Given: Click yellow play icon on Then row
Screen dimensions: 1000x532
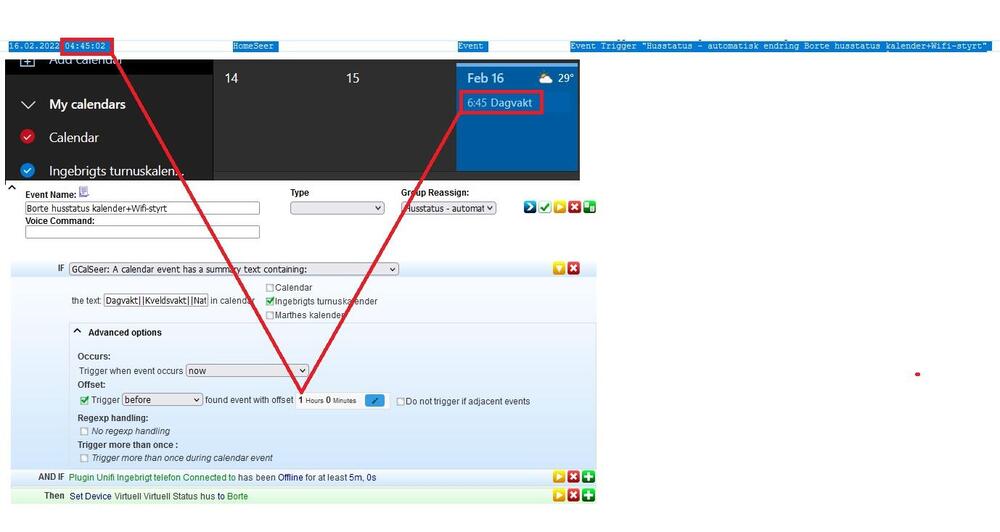Looking at the screenshot, I should click(x=559, y=496).
